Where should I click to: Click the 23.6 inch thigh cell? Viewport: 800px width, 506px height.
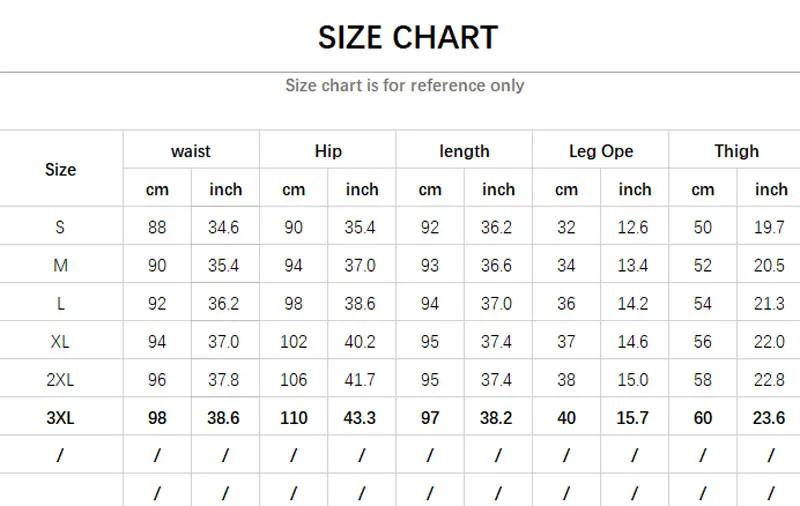(x=768, y=417)
